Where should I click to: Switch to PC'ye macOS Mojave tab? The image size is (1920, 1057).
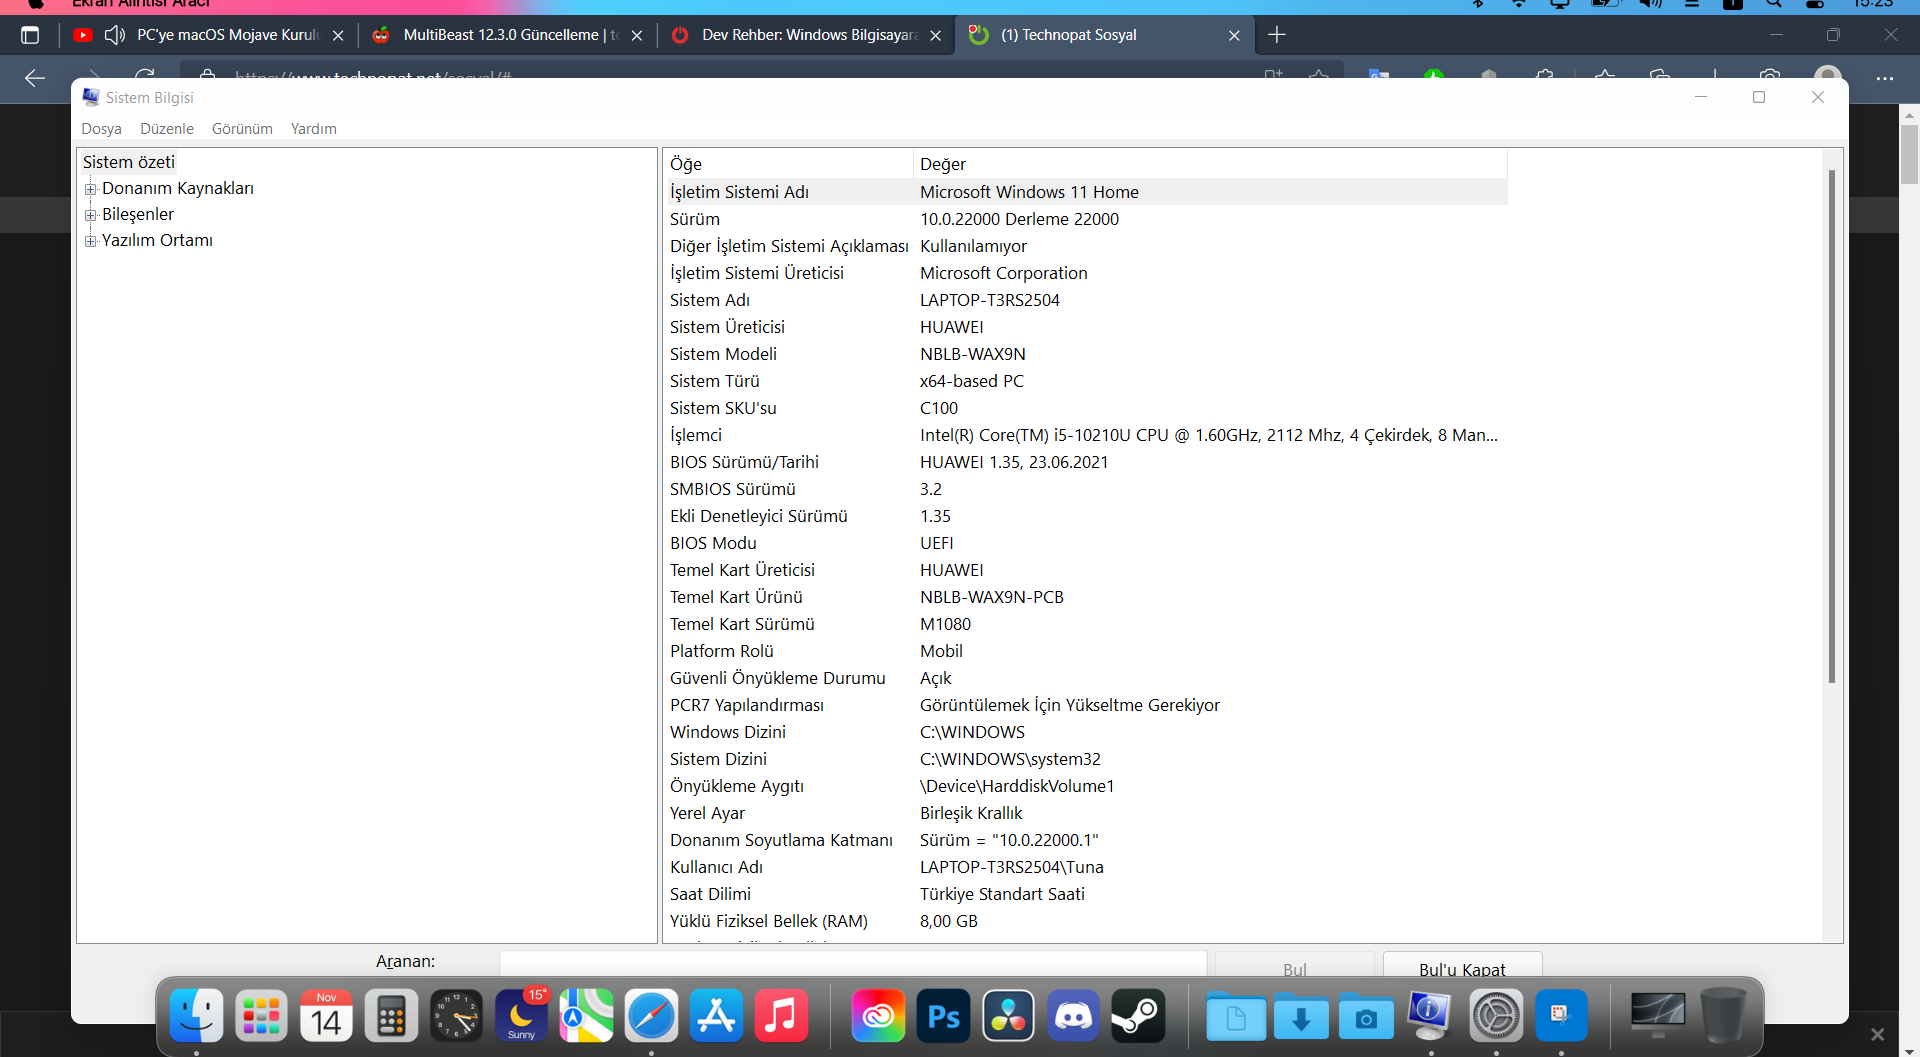(x=210, y=35)
